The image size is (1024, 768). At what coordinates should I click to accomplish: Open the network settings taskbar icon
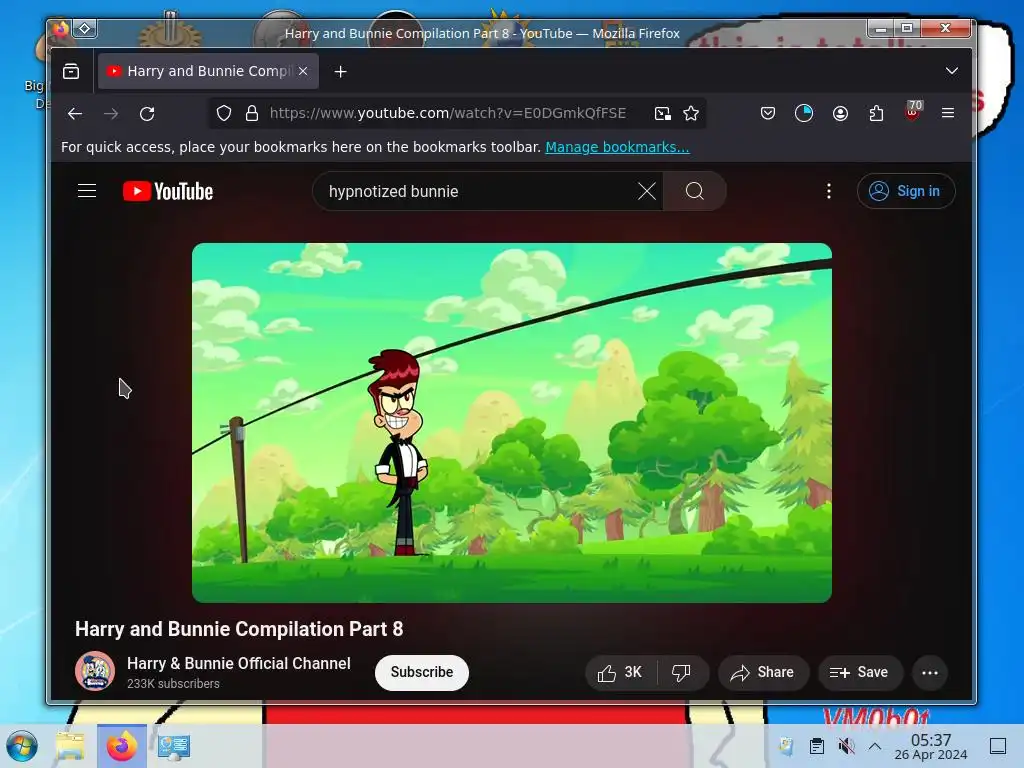[x=174, y=746]
